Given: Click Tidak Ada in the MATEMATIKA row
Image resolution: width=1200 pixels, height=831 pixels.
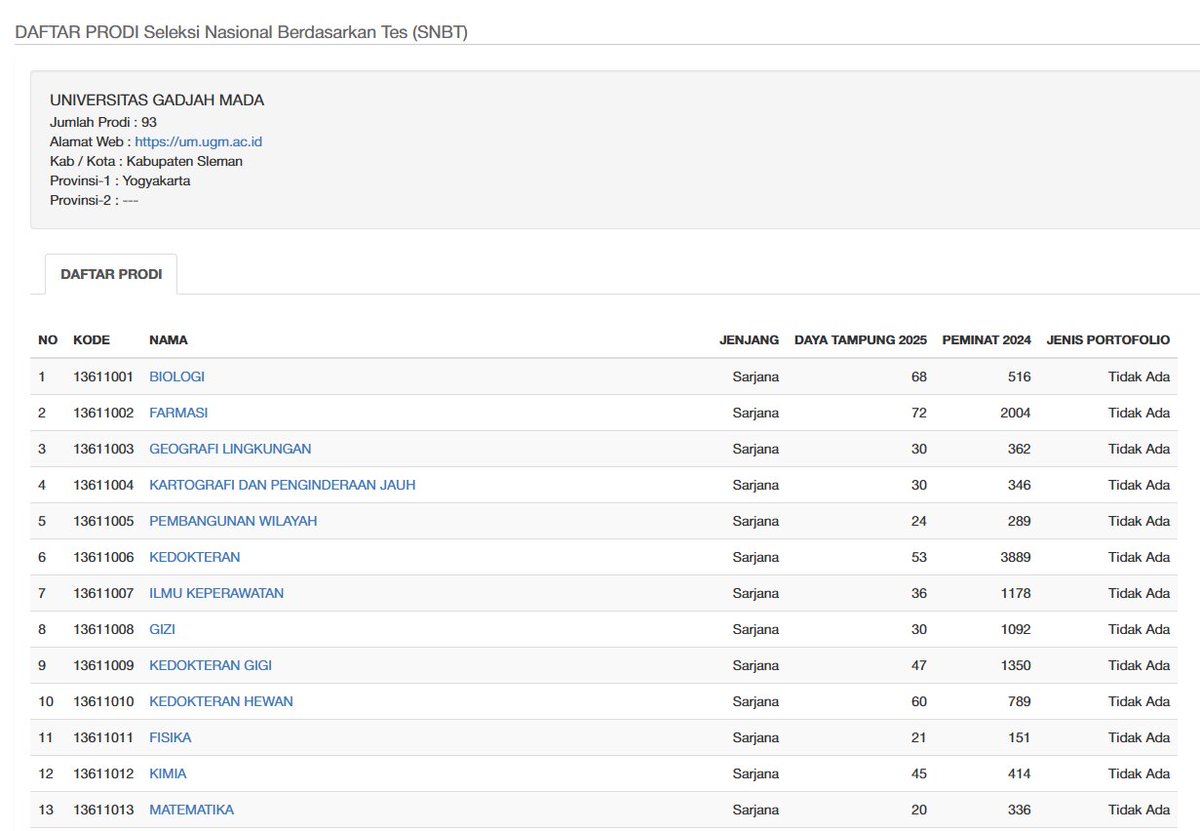Looking at the screenshot, I should coord(1139,809).
